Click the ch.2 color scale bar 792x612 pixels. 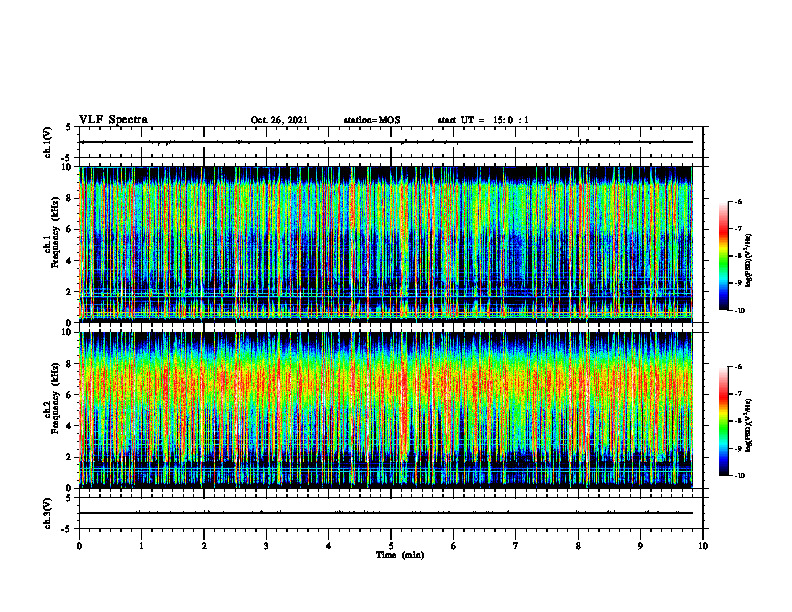pos(723,421)
